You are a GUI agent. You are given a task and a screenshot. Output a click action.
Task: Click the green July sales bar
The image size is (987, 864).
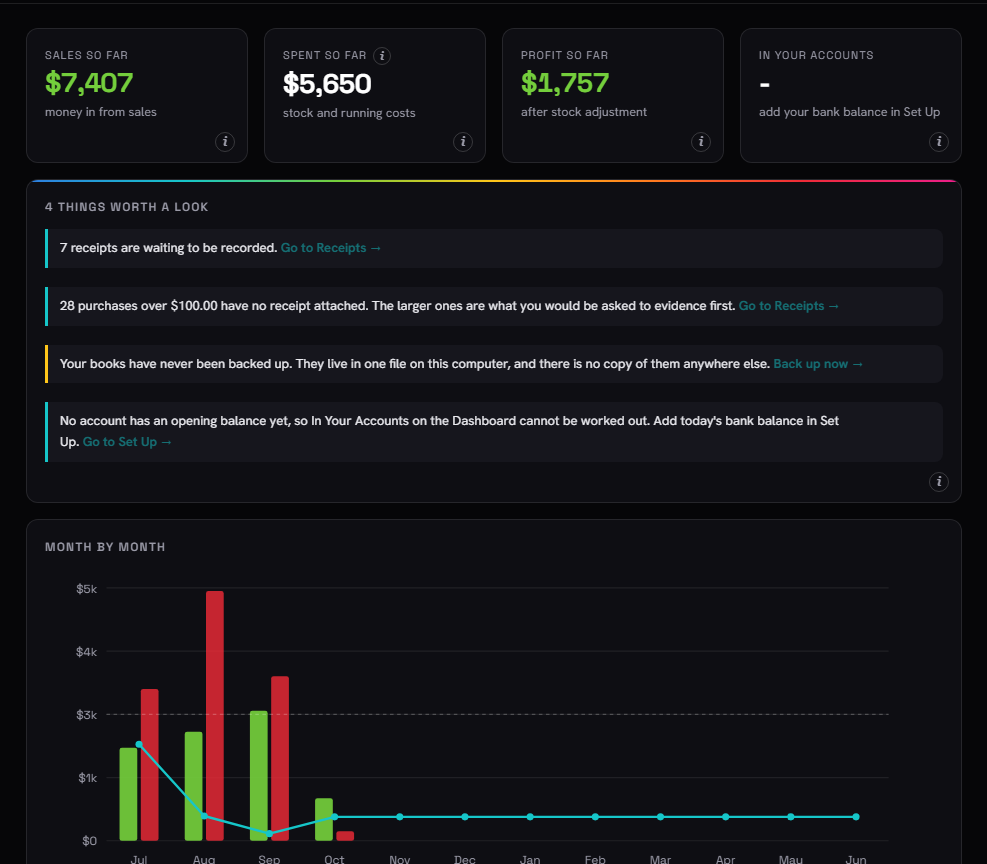[128, 794]
